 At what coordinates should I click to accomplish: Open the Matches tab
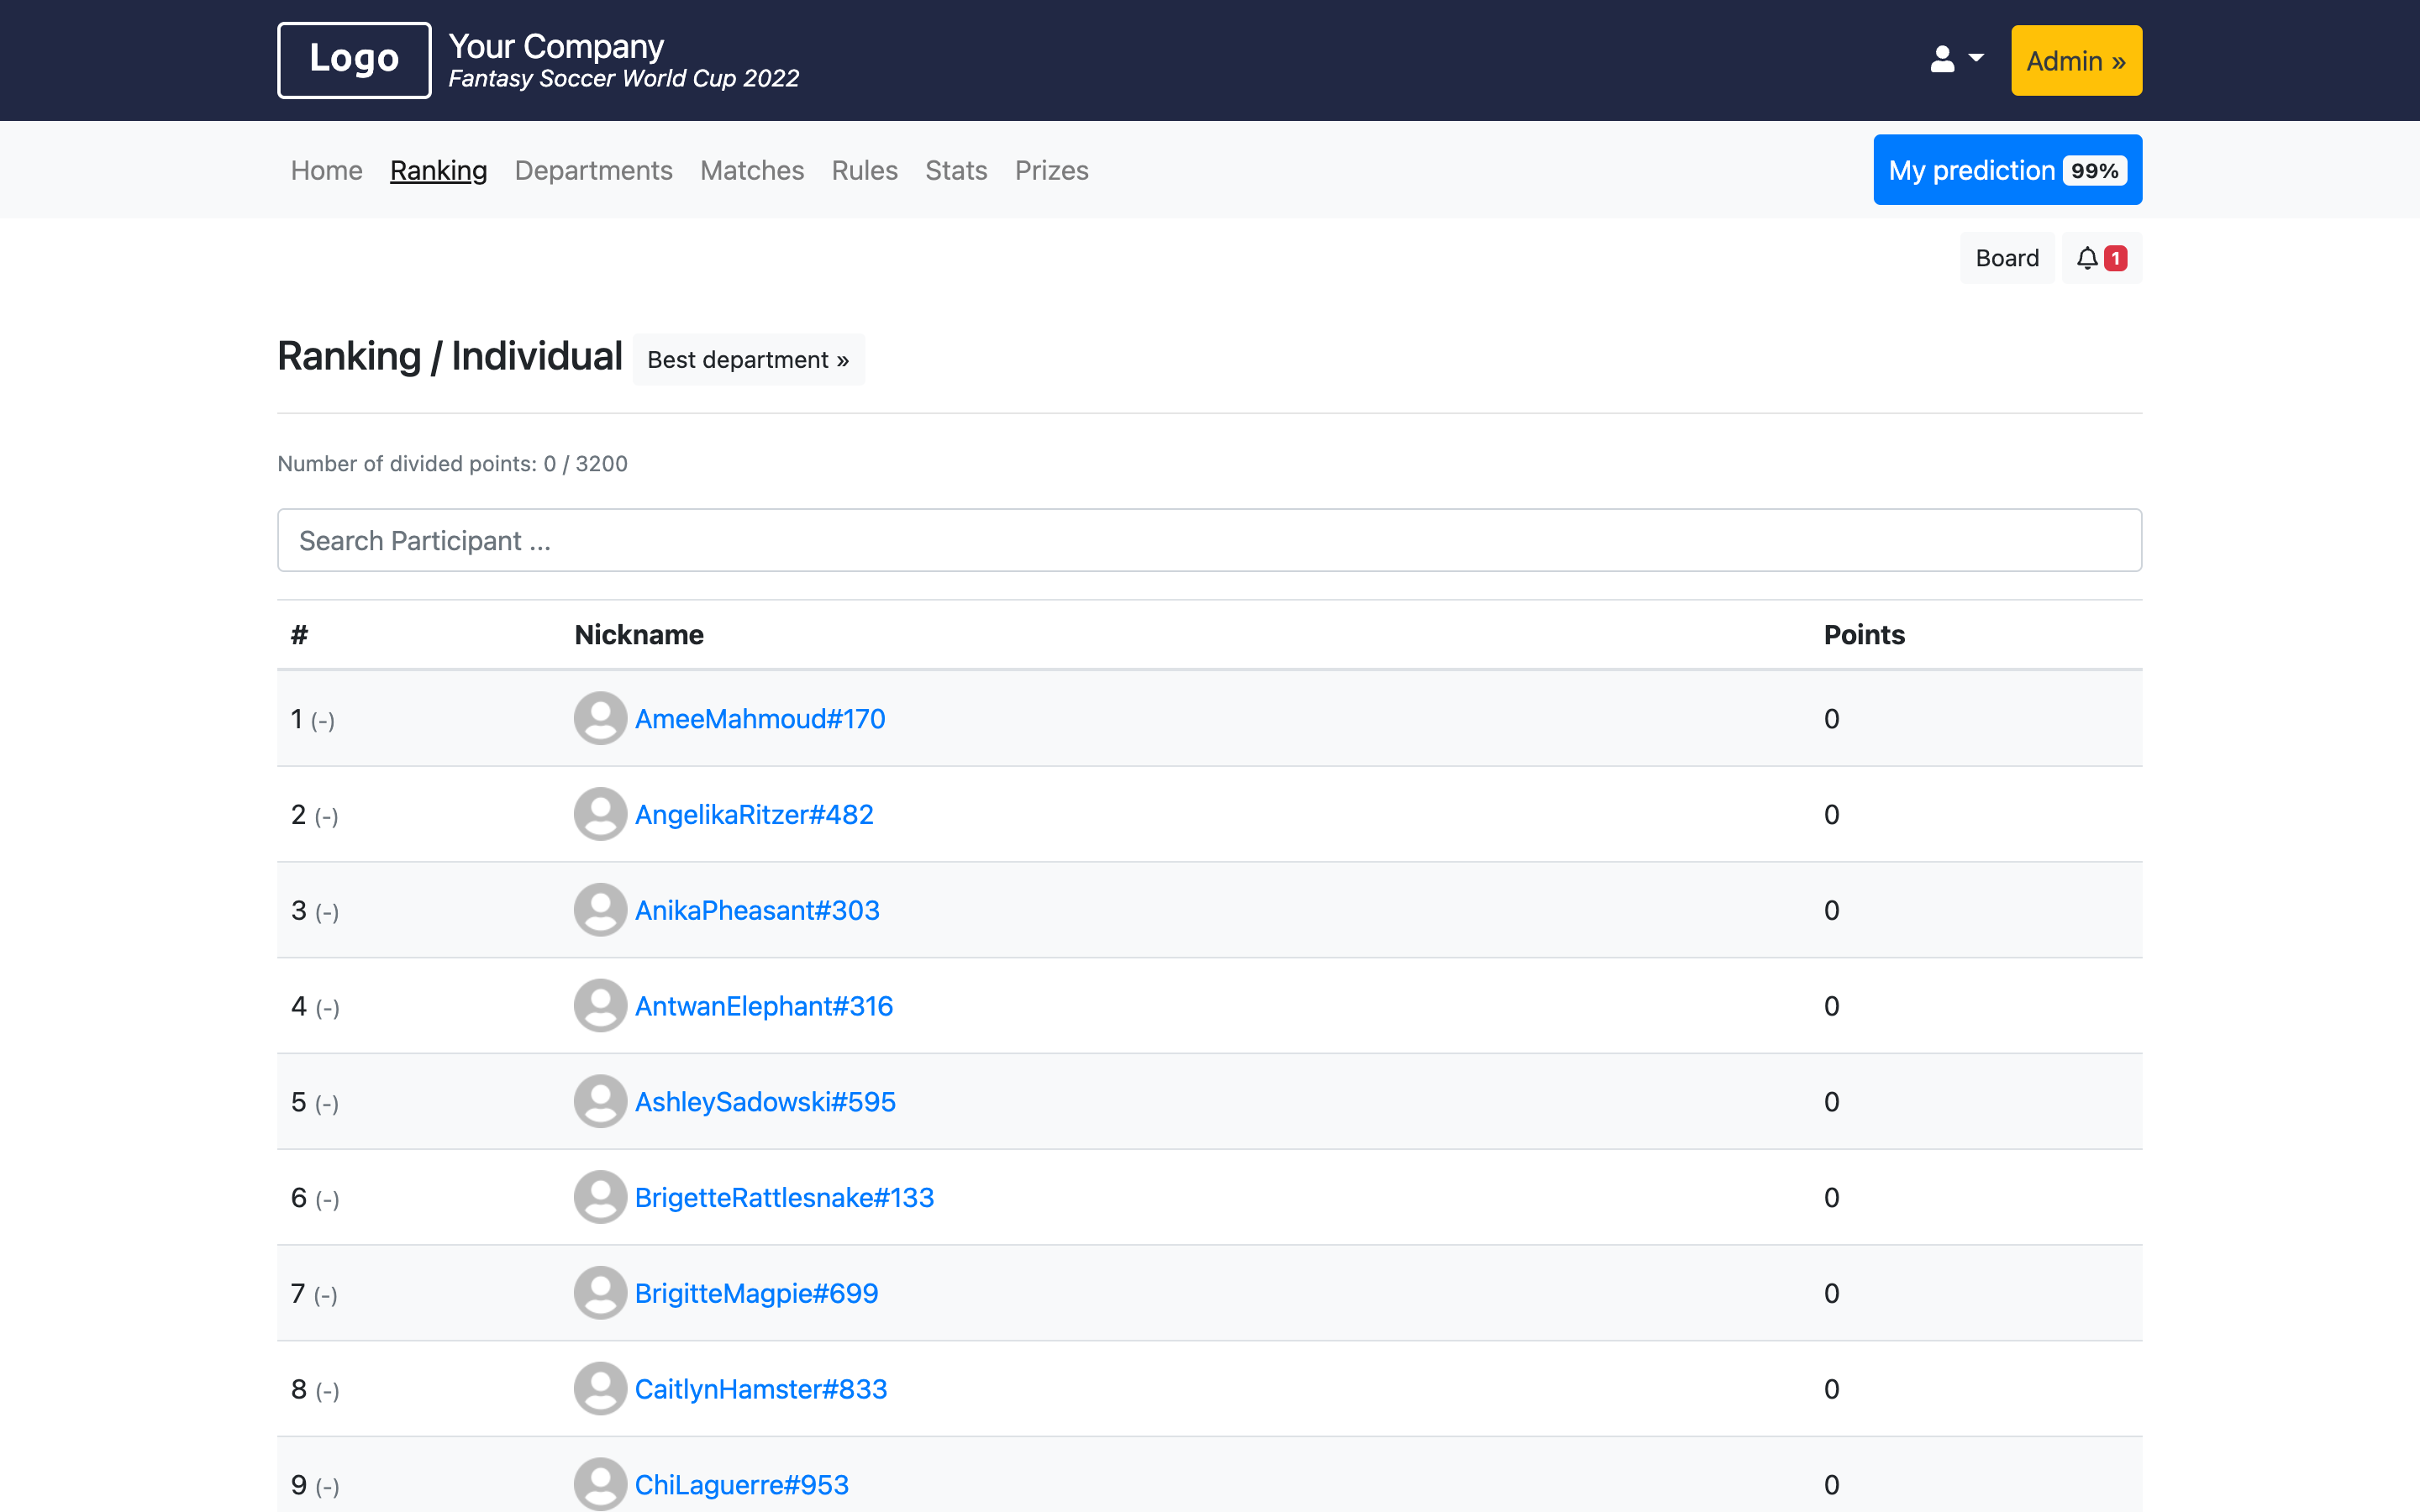(751, 169)
